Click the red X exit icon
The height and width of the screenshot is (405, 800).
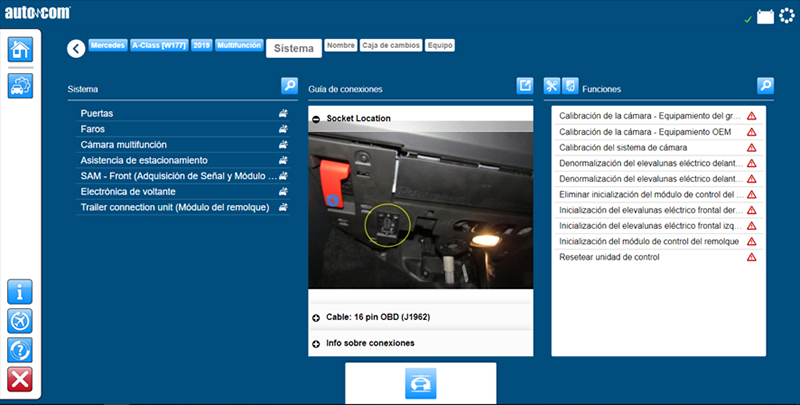pos(20,379)
